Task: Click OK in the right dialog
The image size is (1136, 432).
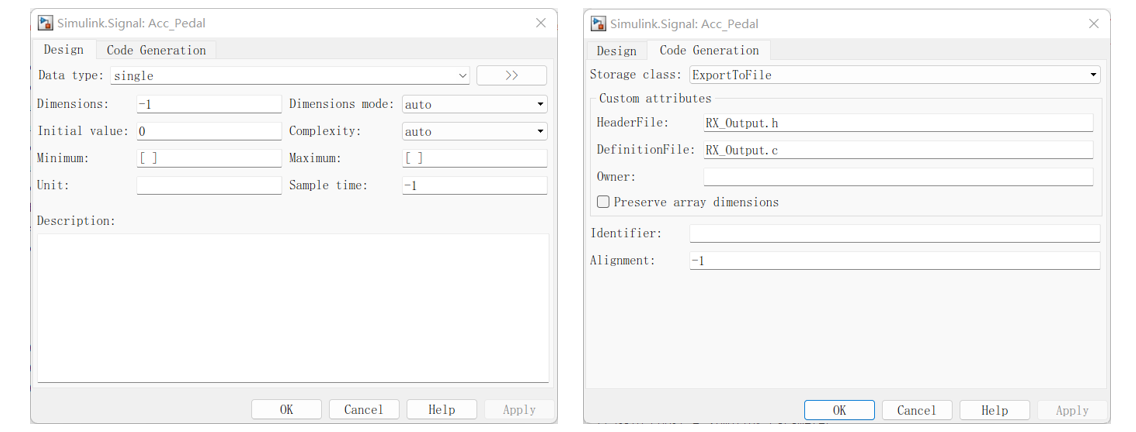Action: (x=839, y=410)
